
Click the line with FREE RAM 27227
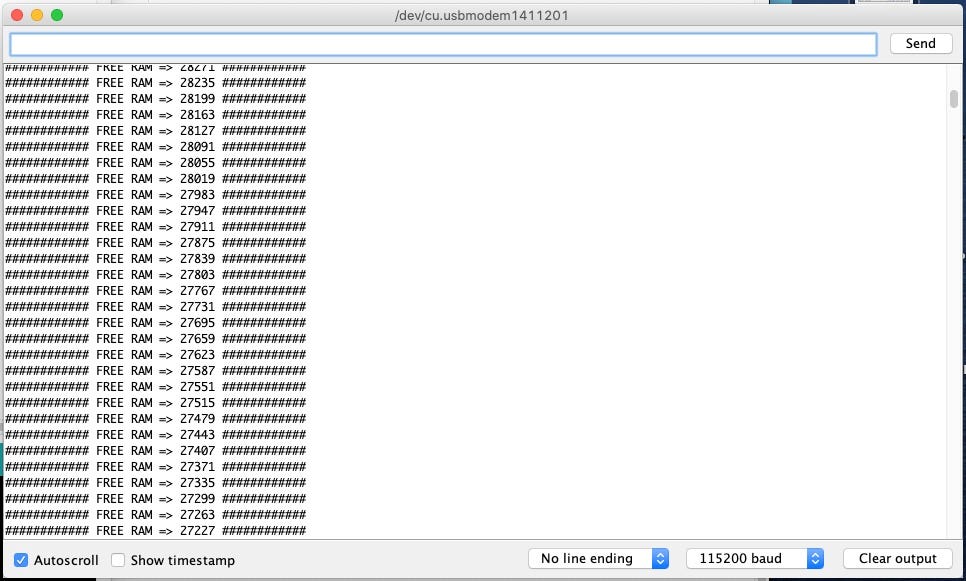pyautogui.click(x=155, y=531)
